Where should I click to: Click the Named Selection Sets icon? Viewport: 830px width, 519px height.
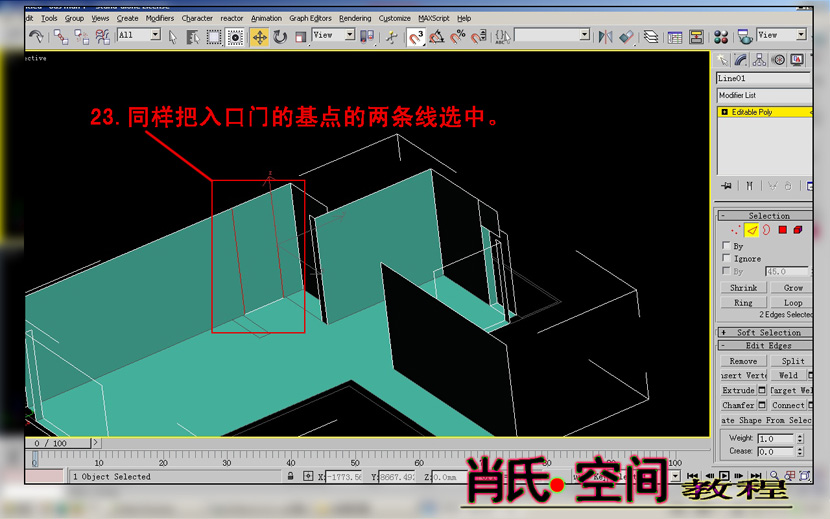(503, 37)
